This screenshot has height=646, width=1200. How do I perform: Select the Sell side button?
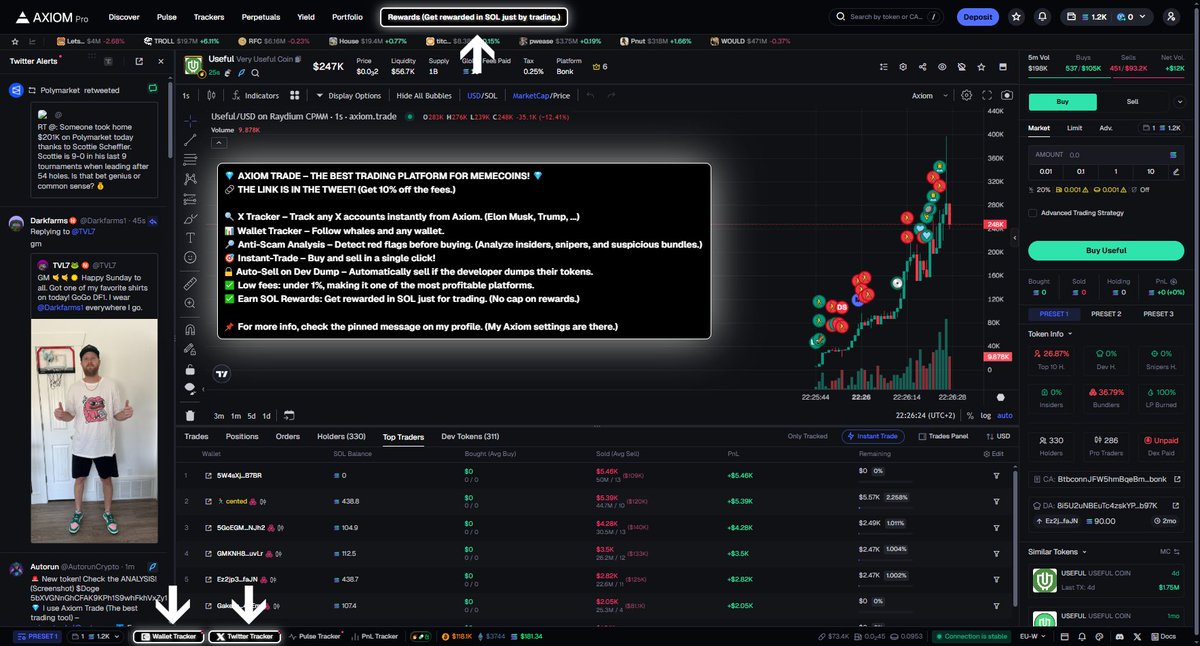coord(1132,101)
